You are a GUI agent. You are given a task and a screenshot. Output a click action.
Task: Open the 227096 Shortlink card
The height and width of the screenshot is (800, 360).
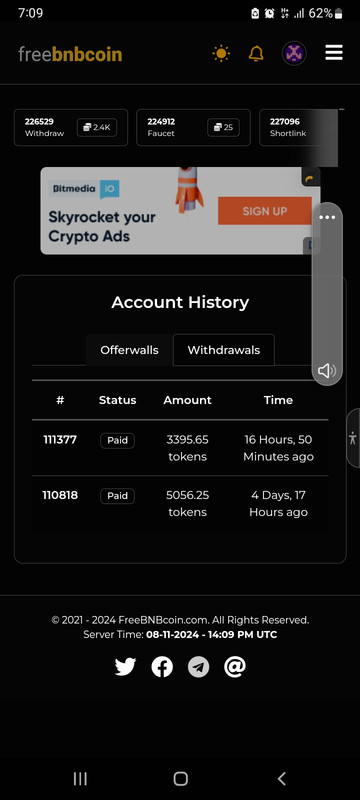pos(299,128)
